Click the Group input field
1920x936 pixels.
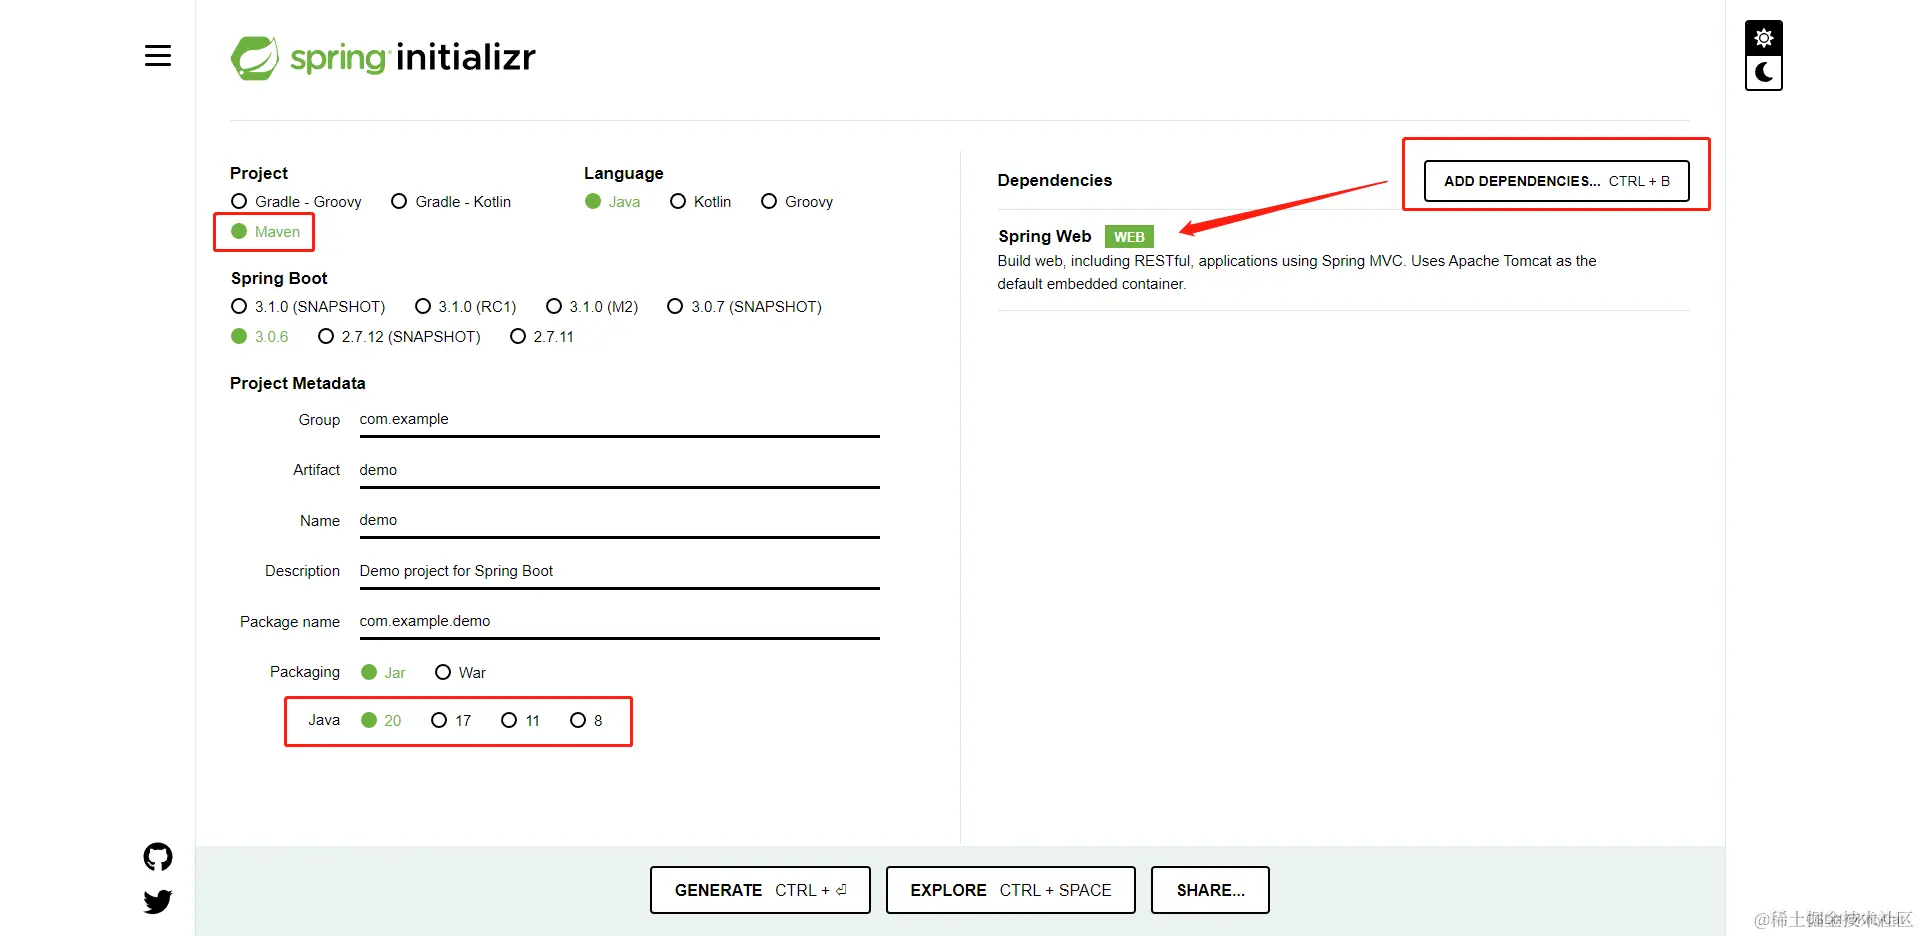pos(619,420)
